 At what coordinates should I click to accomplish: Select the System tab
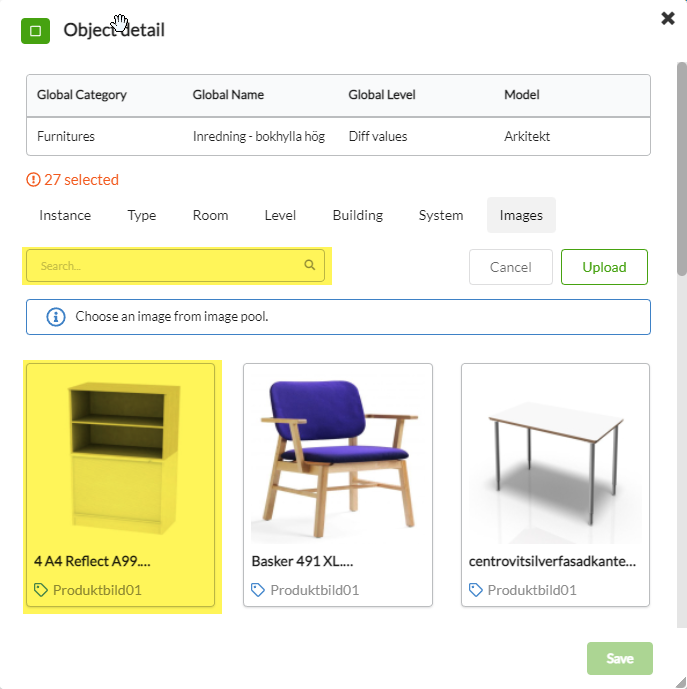click(x=441, y=215)
